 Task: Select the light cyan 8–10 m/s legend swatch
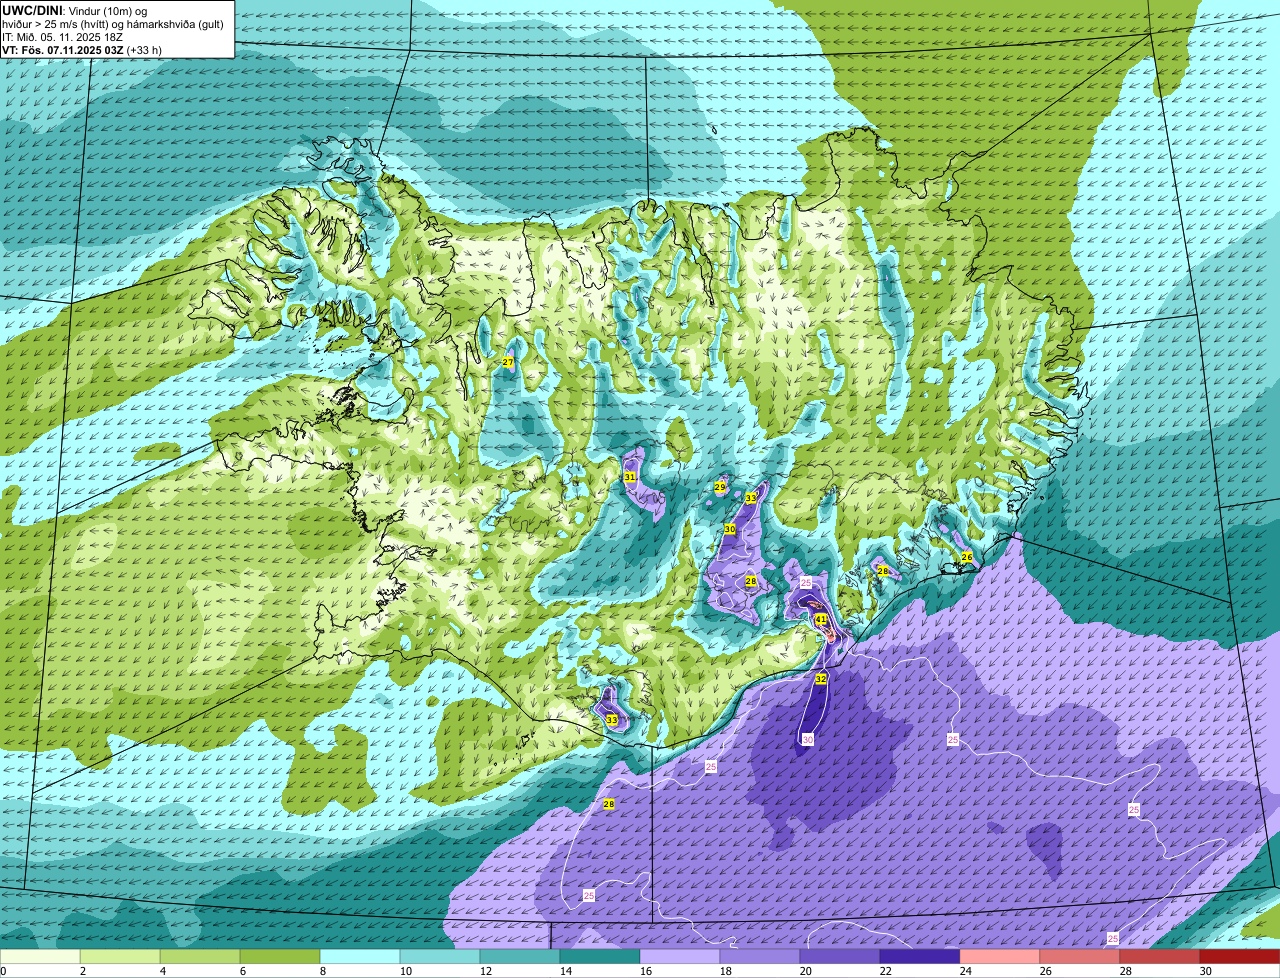360,956
